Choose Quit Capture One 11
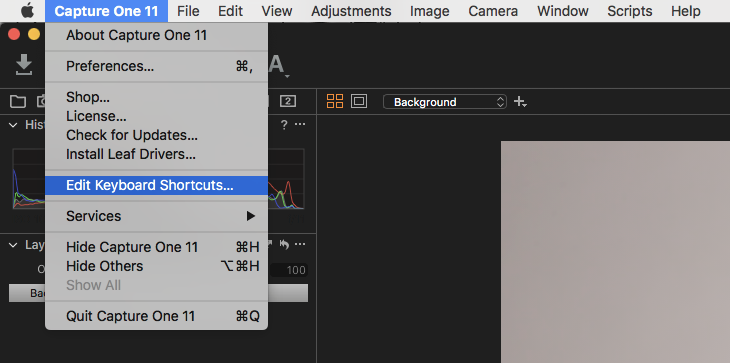 coord(156,316)
